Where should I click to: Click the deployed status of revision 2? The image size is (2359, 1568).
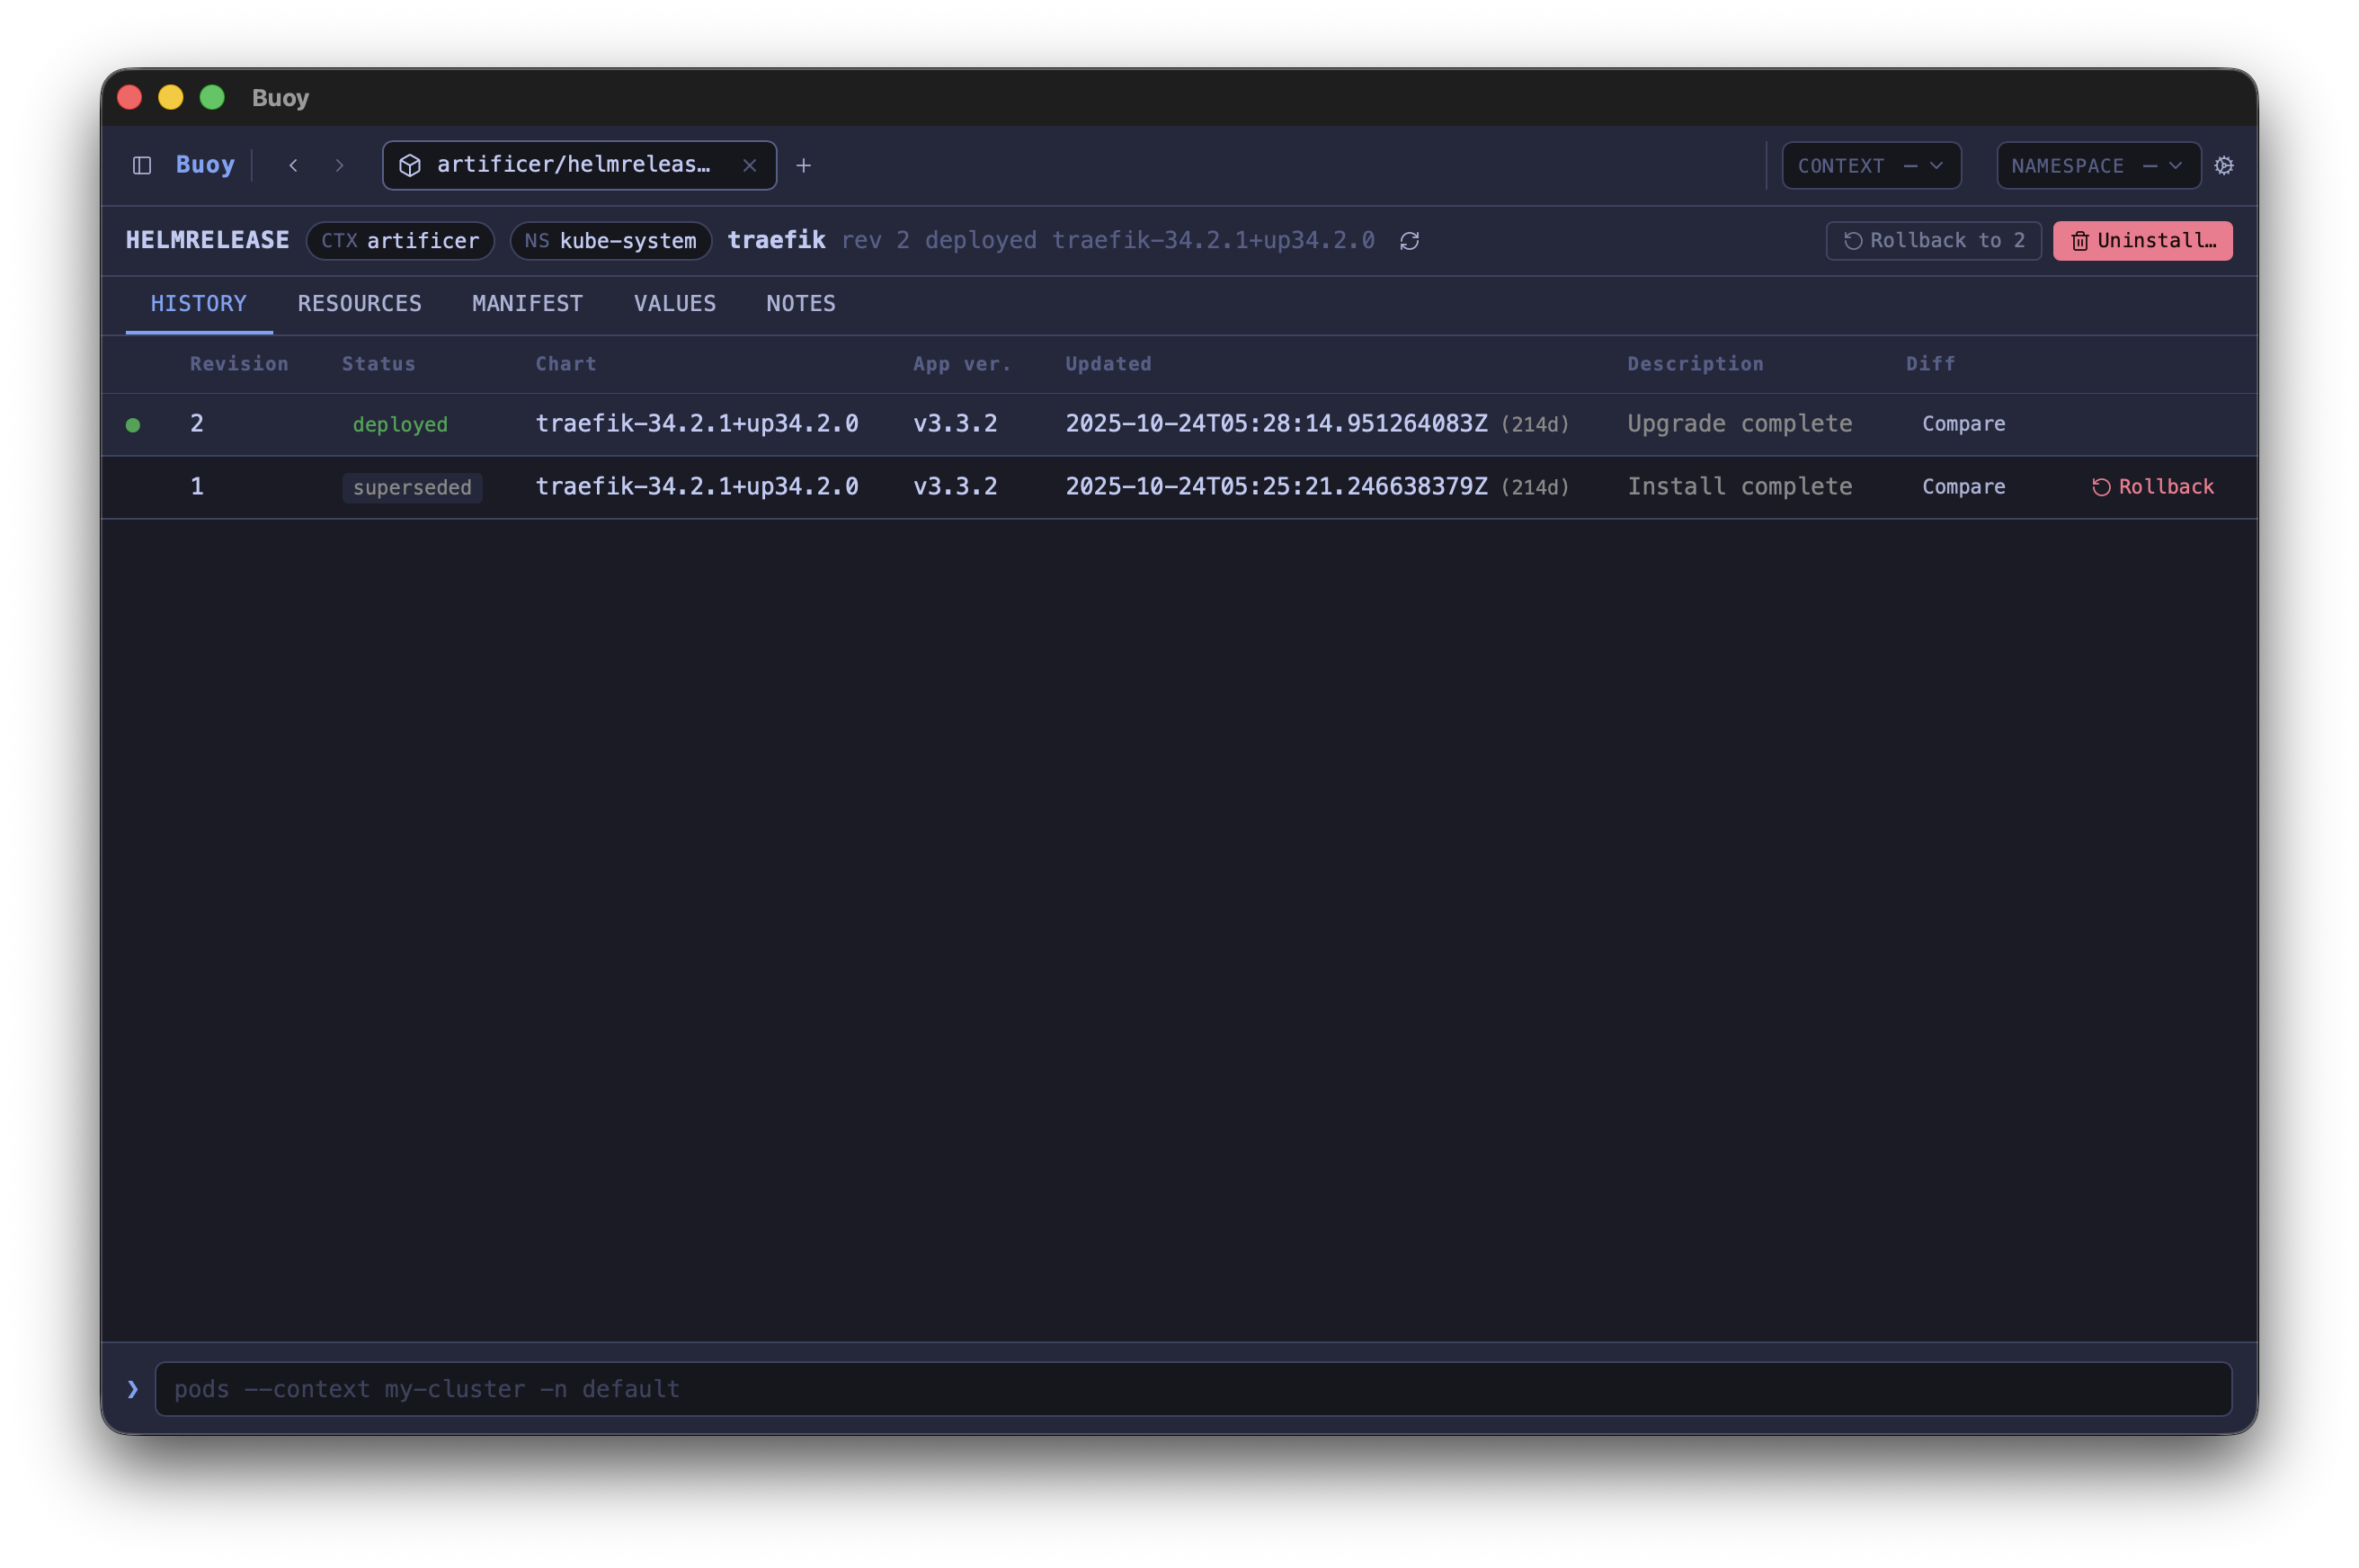pos(400,425)
